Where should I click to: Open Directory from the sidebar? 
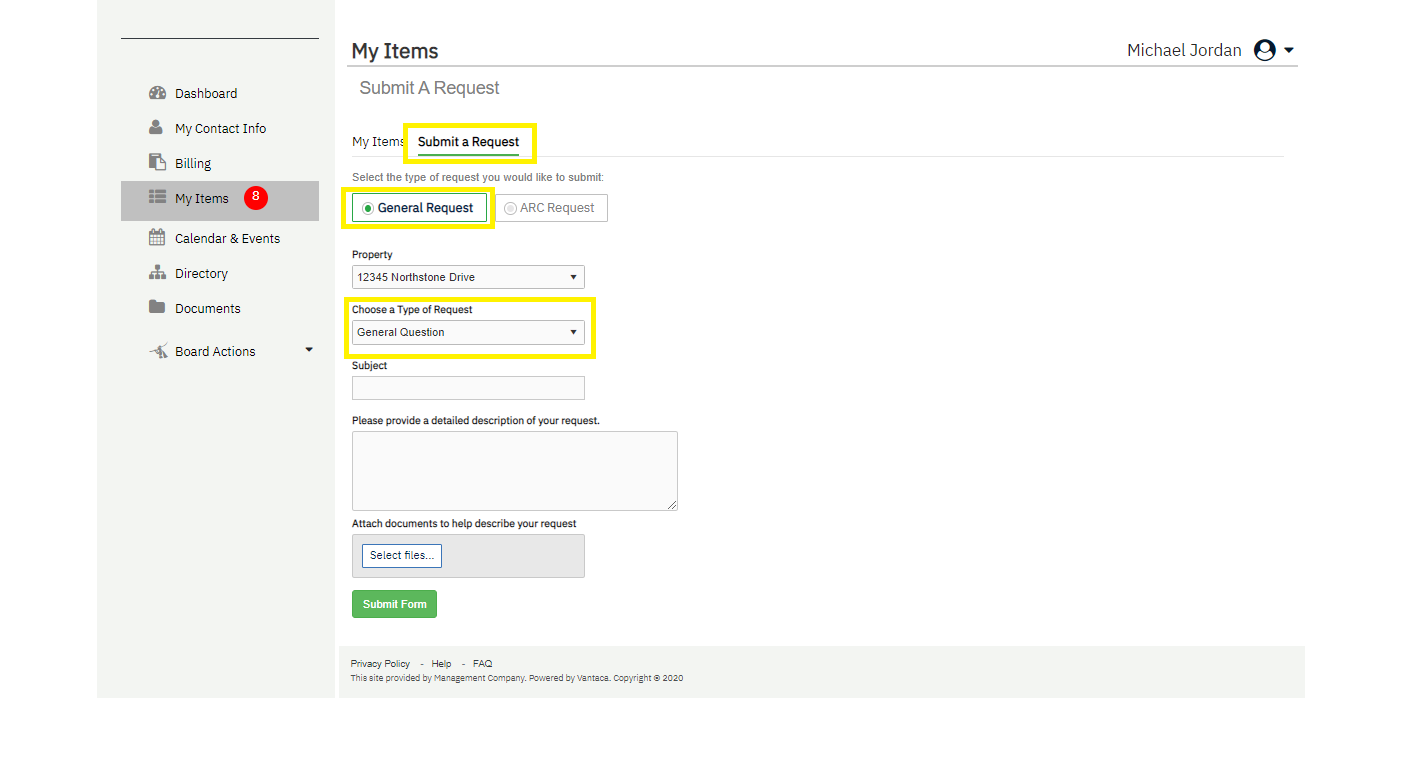click(201, 273)
